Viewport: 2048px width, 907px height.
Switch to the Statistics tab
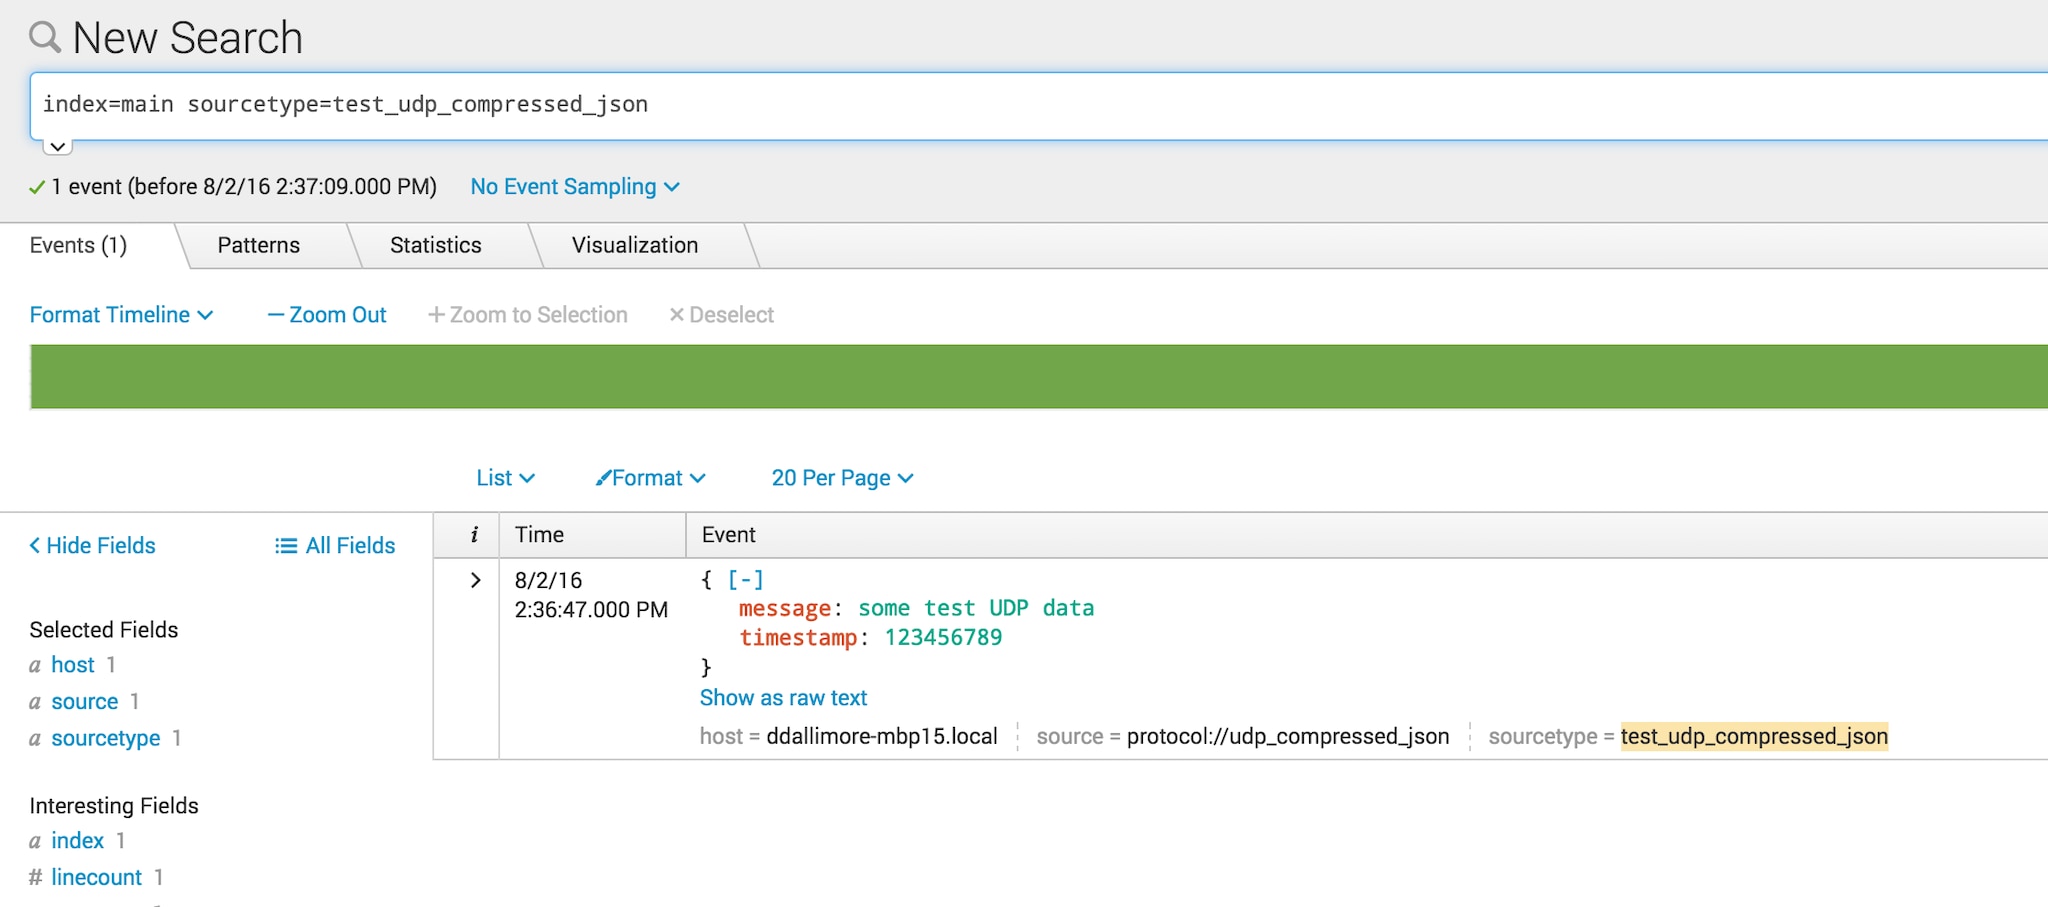pyautogui.click(x=435, y=246)
